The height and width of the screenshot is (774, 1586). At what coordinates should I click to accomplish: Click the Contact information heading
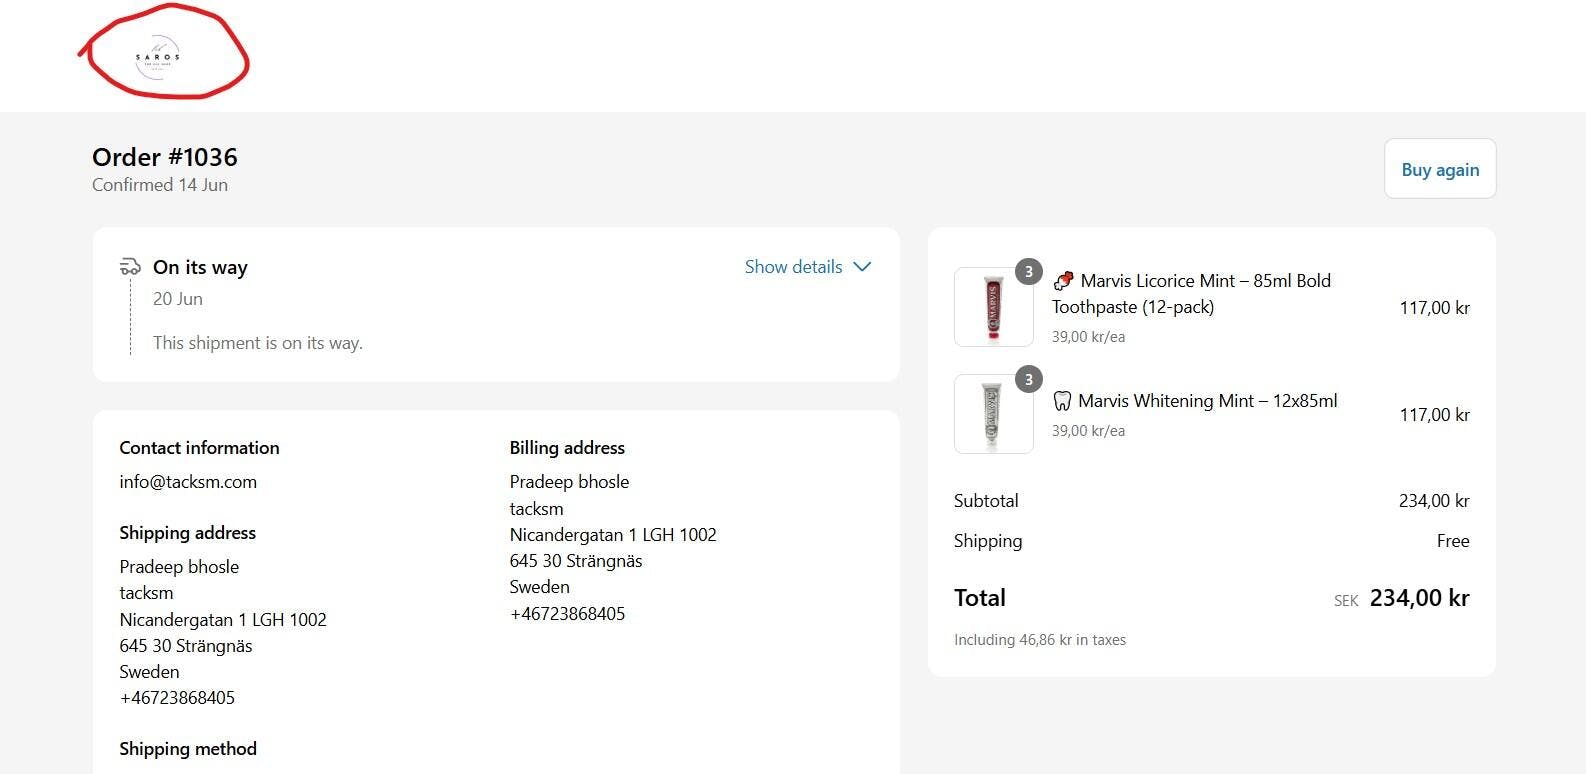[199, 448]
